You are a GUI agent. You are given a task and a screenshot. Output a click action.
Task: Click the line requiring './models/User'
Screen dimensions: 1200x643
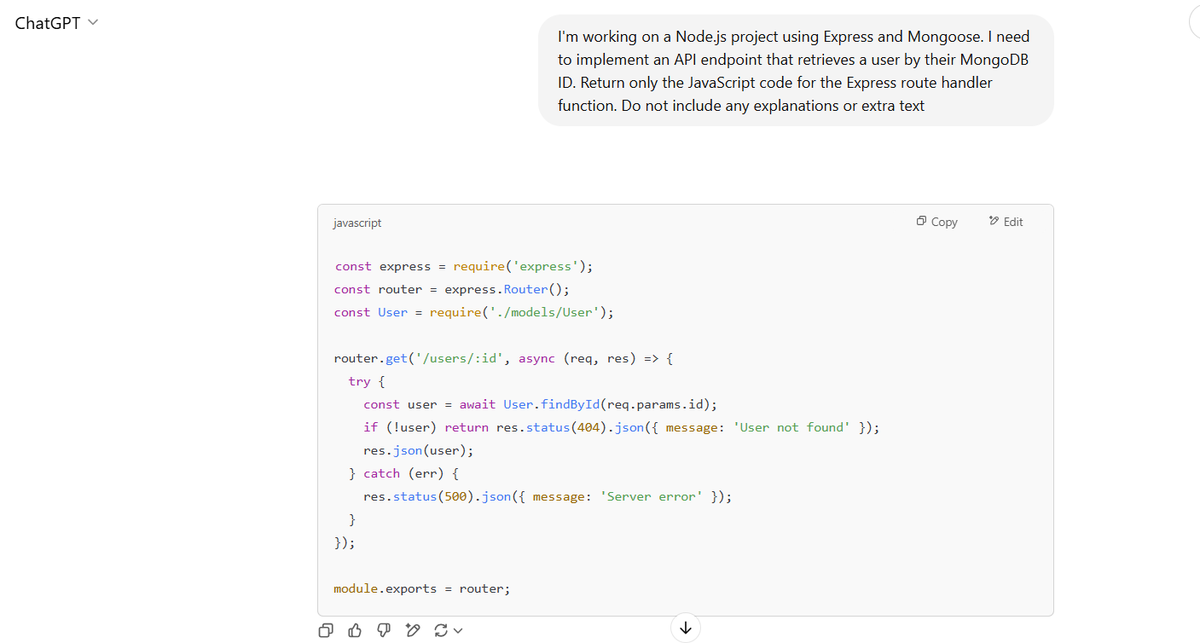point(474,313)
